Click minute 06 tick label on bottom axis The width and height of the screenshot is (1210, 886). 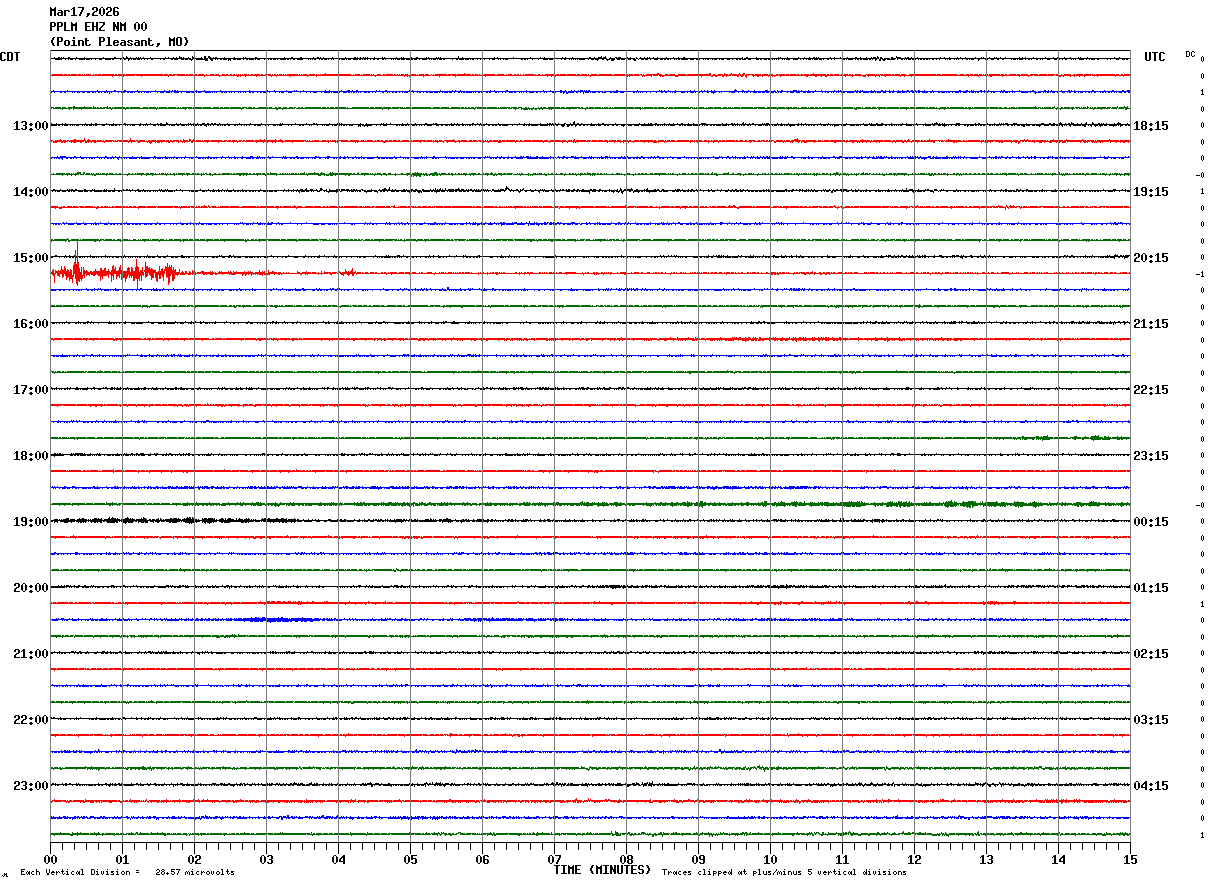(482, 859)
